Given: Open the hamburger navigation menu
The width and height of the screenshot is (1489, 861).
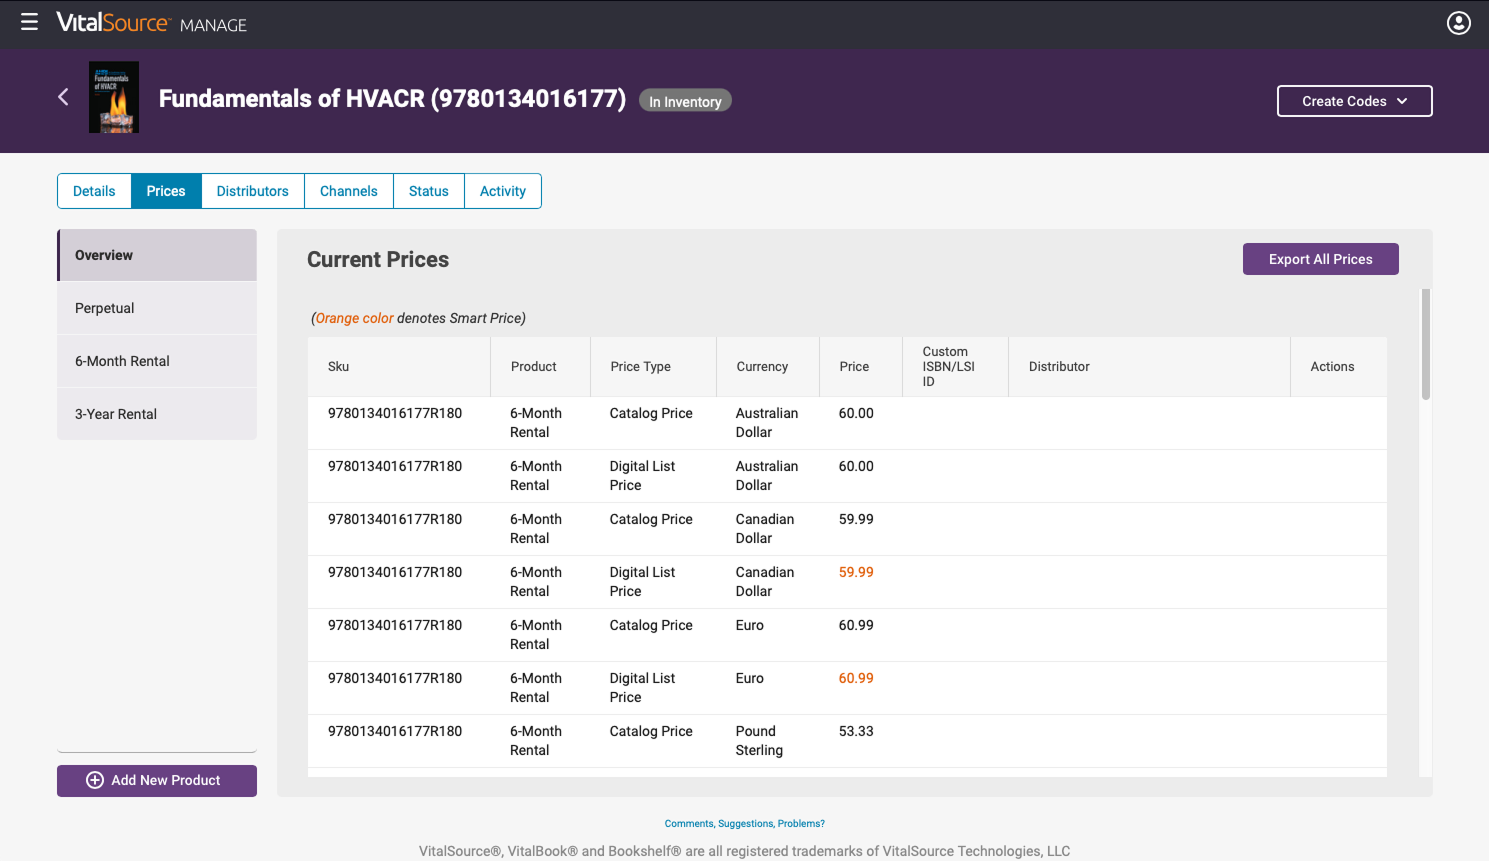Looking at the screenshot, I should tap(29, 22).
